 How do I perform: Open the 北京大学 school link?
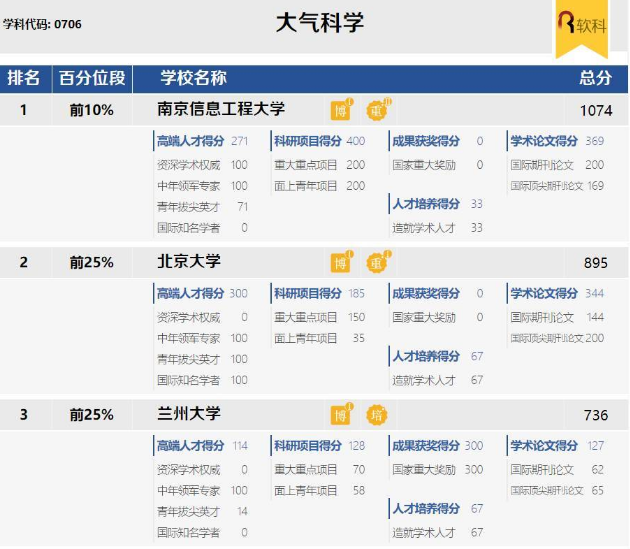[x=189, y=262]
